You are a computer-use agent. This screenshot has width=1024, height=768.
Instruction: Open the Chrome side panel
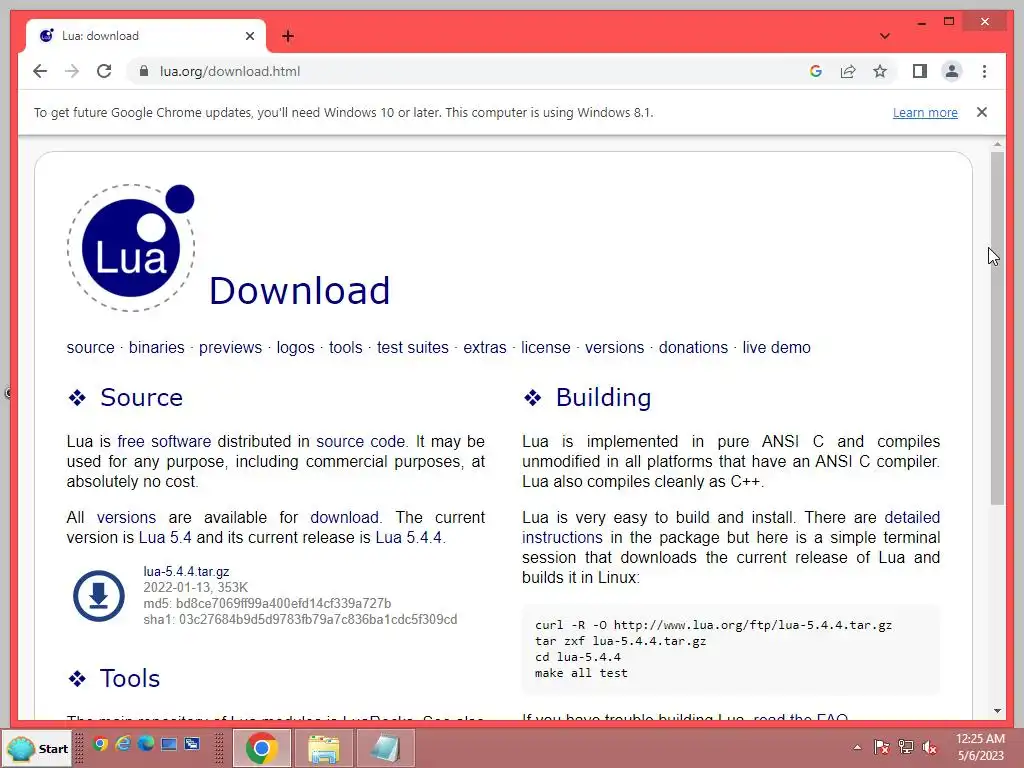920,71
